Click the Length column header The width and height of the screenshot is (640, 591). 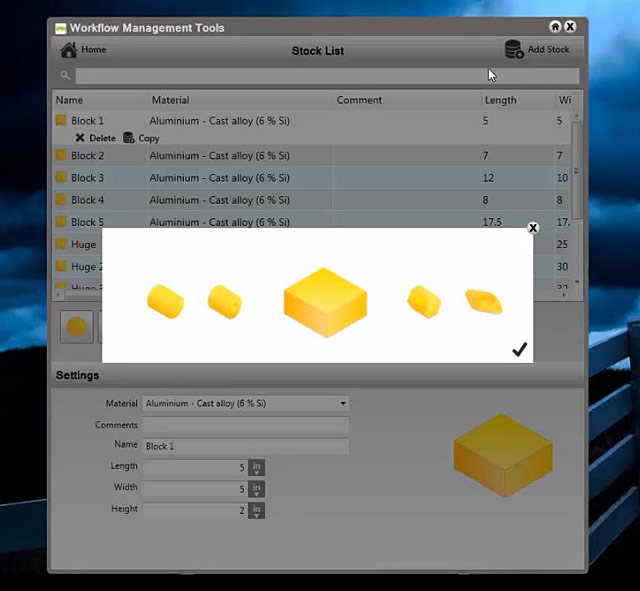pos(500,100)
